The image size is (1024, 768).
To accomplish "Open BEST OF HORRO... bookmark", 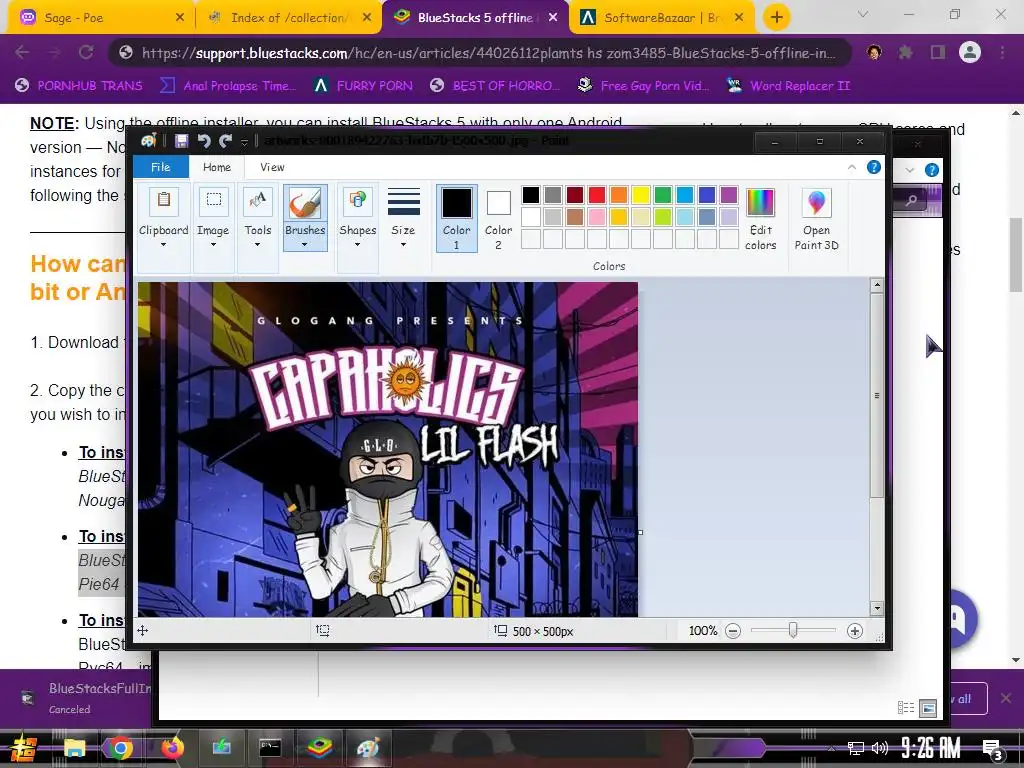I will pos(495,86).
